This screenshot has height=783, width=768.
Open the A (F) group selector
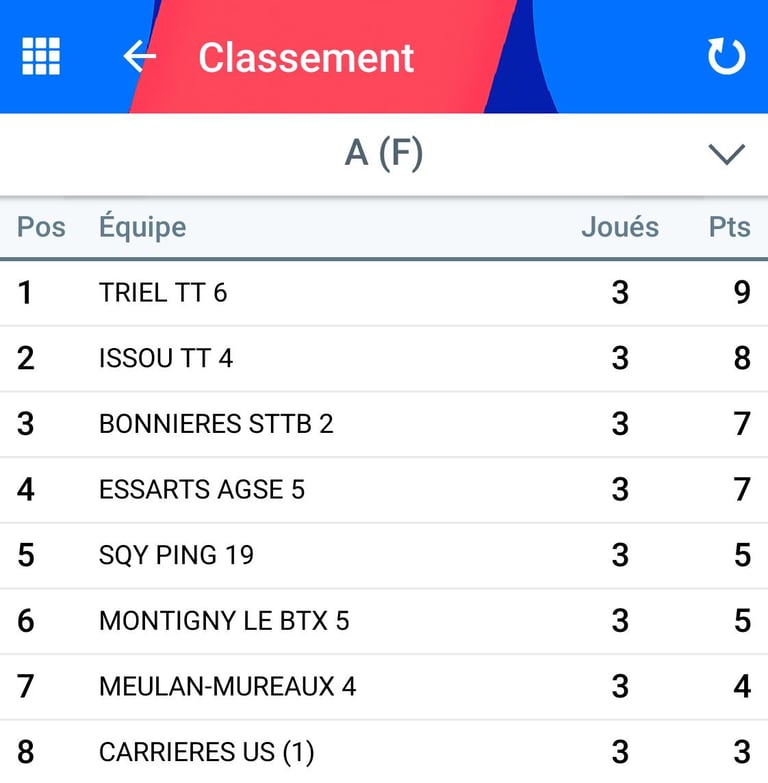tap(384, 154)
